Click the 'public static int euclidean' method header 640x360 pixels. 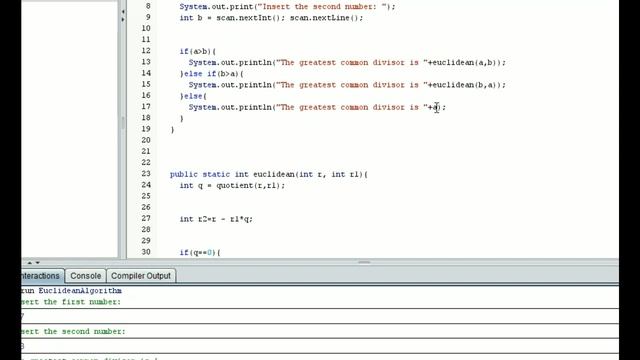269,174
